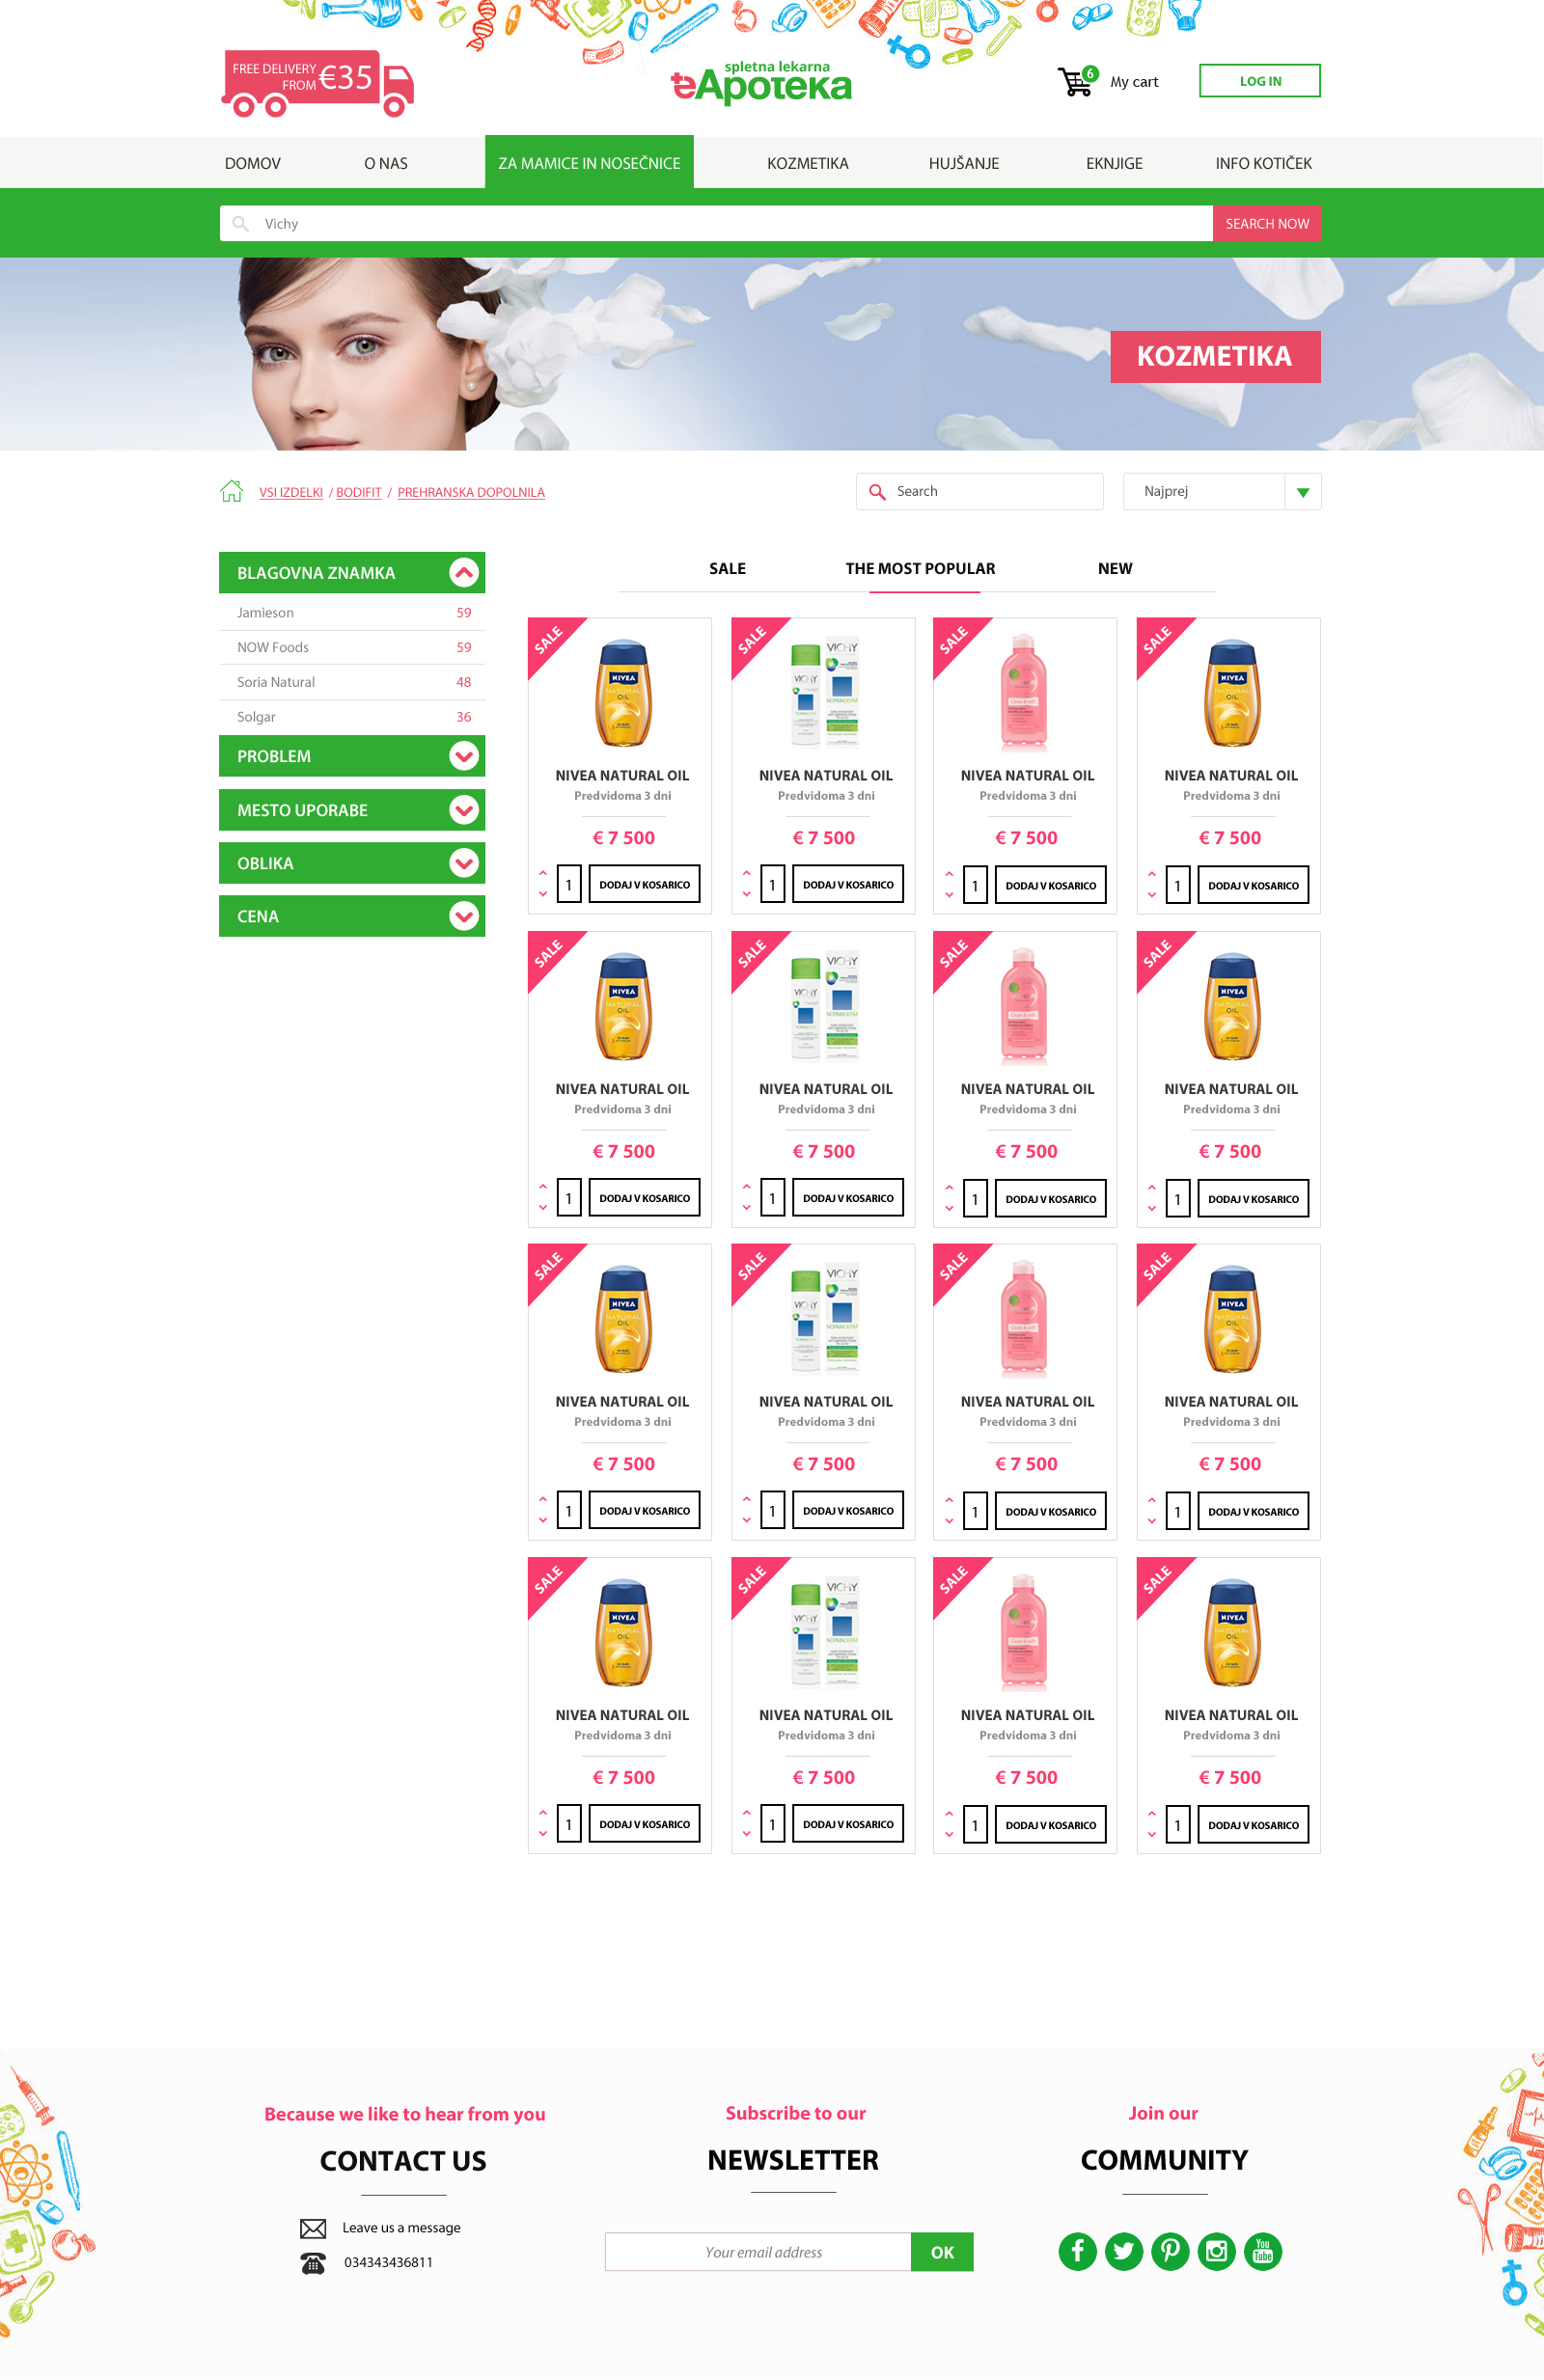1544x2380 pixels.
Task: Open the Facebook community page
Action: 1077,2251
